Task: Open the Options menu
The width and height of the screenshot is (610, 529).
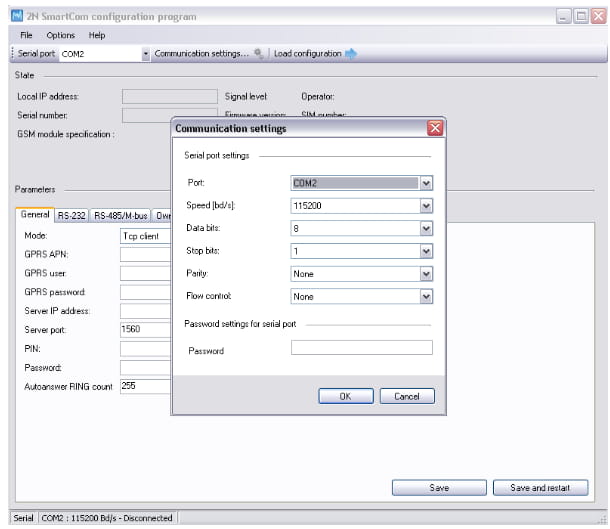Action: tap(61, 35)
